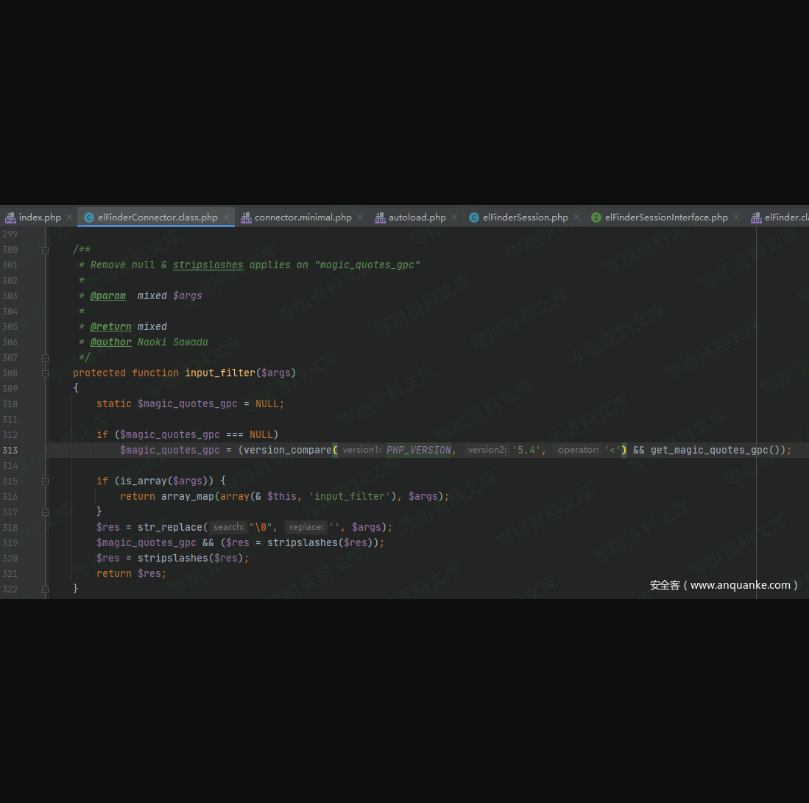
Task: Close the index.php tab
Action: coord(69,217)
